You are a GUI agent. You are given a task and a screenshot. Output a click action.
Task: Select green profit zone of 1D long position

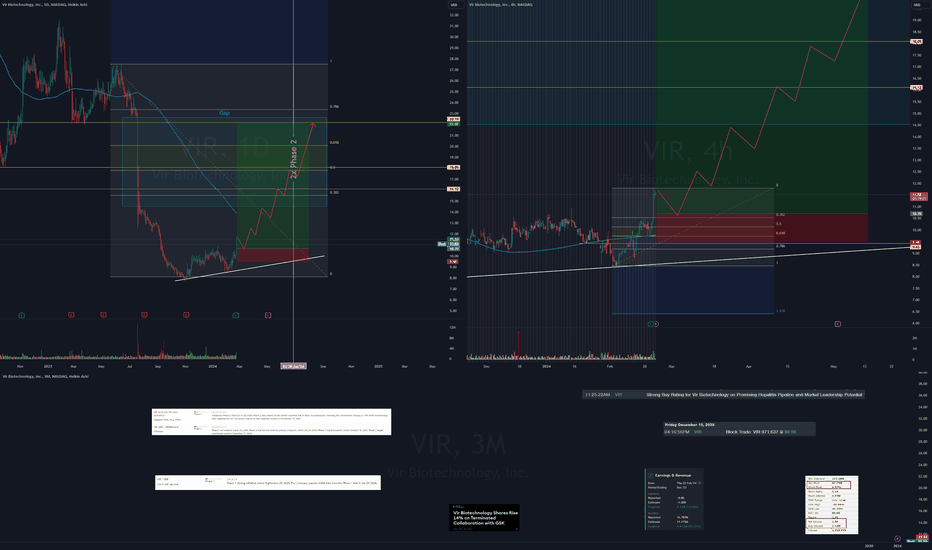(x=272, y=185)
